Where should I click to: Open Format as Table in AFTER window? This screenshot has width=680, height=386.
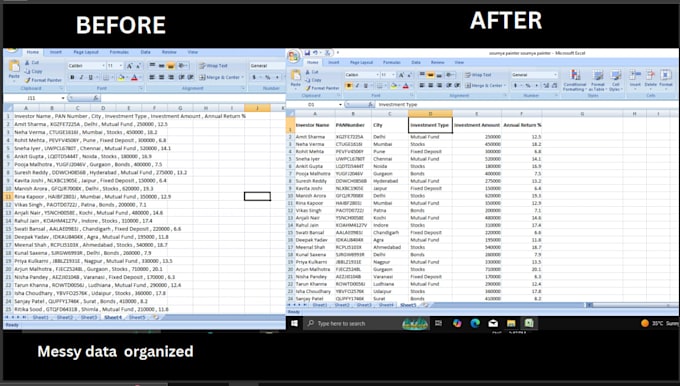(598, 80)
